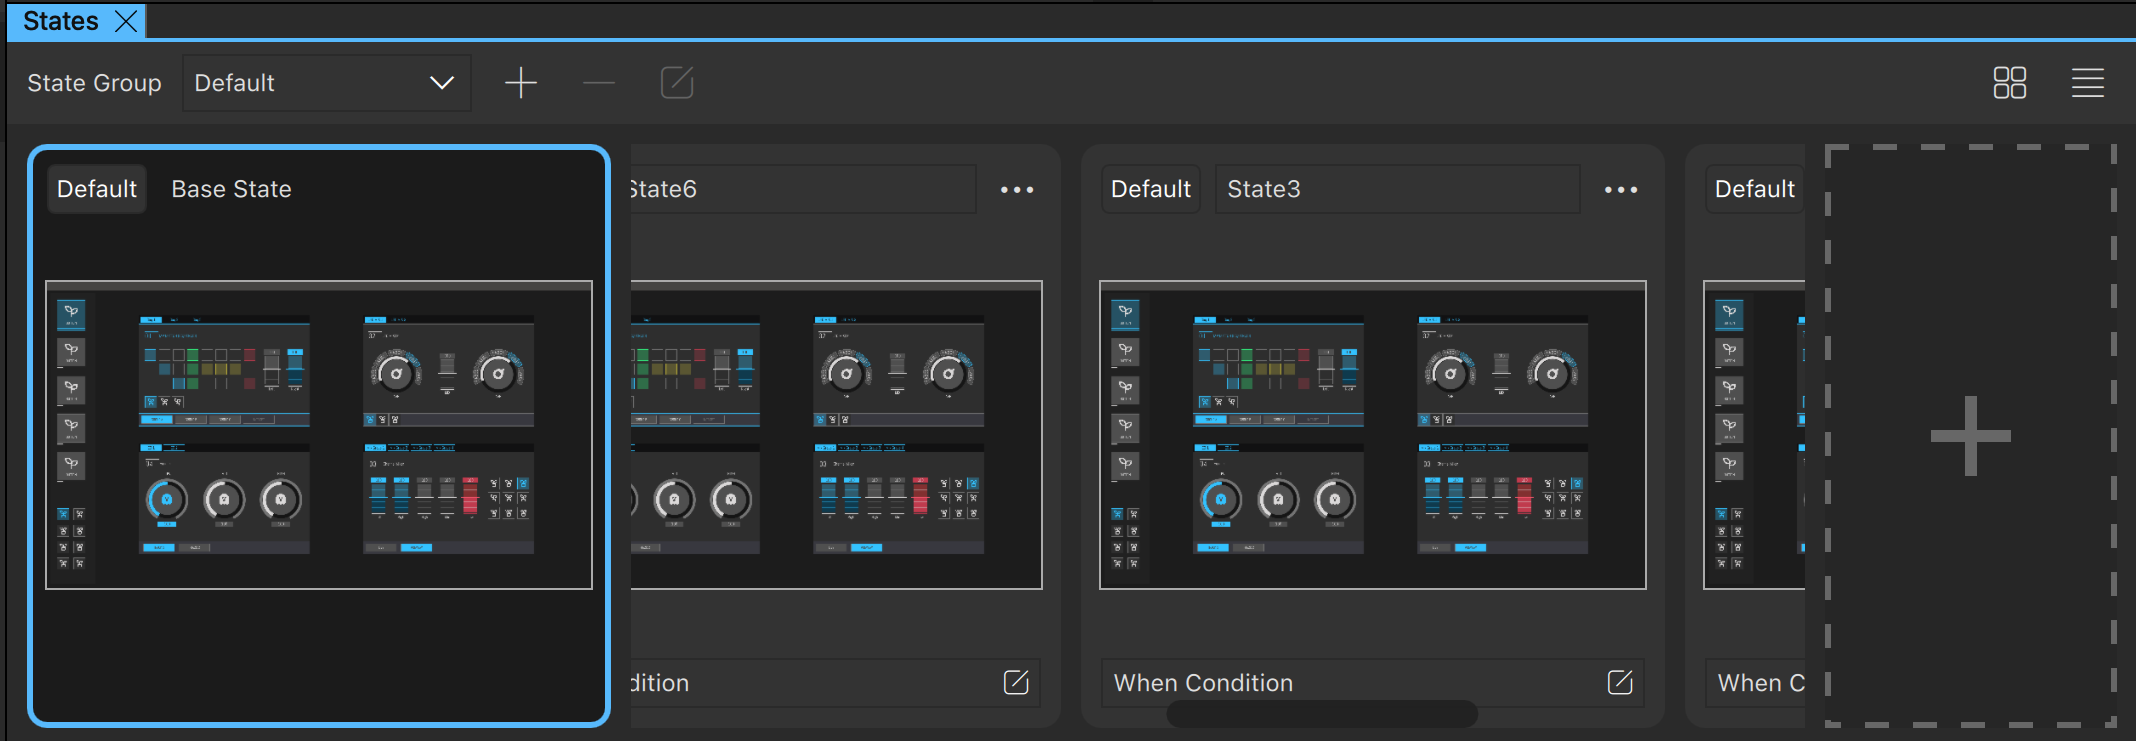
Task: Click the add new state plus icon
Action: [521, 83]
